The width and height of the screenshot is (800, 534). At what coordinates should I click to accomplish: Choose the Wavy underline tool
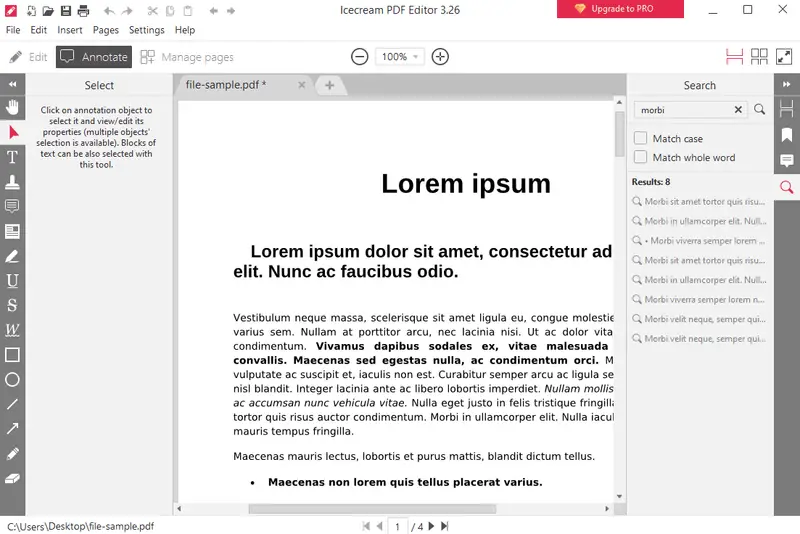12,330
